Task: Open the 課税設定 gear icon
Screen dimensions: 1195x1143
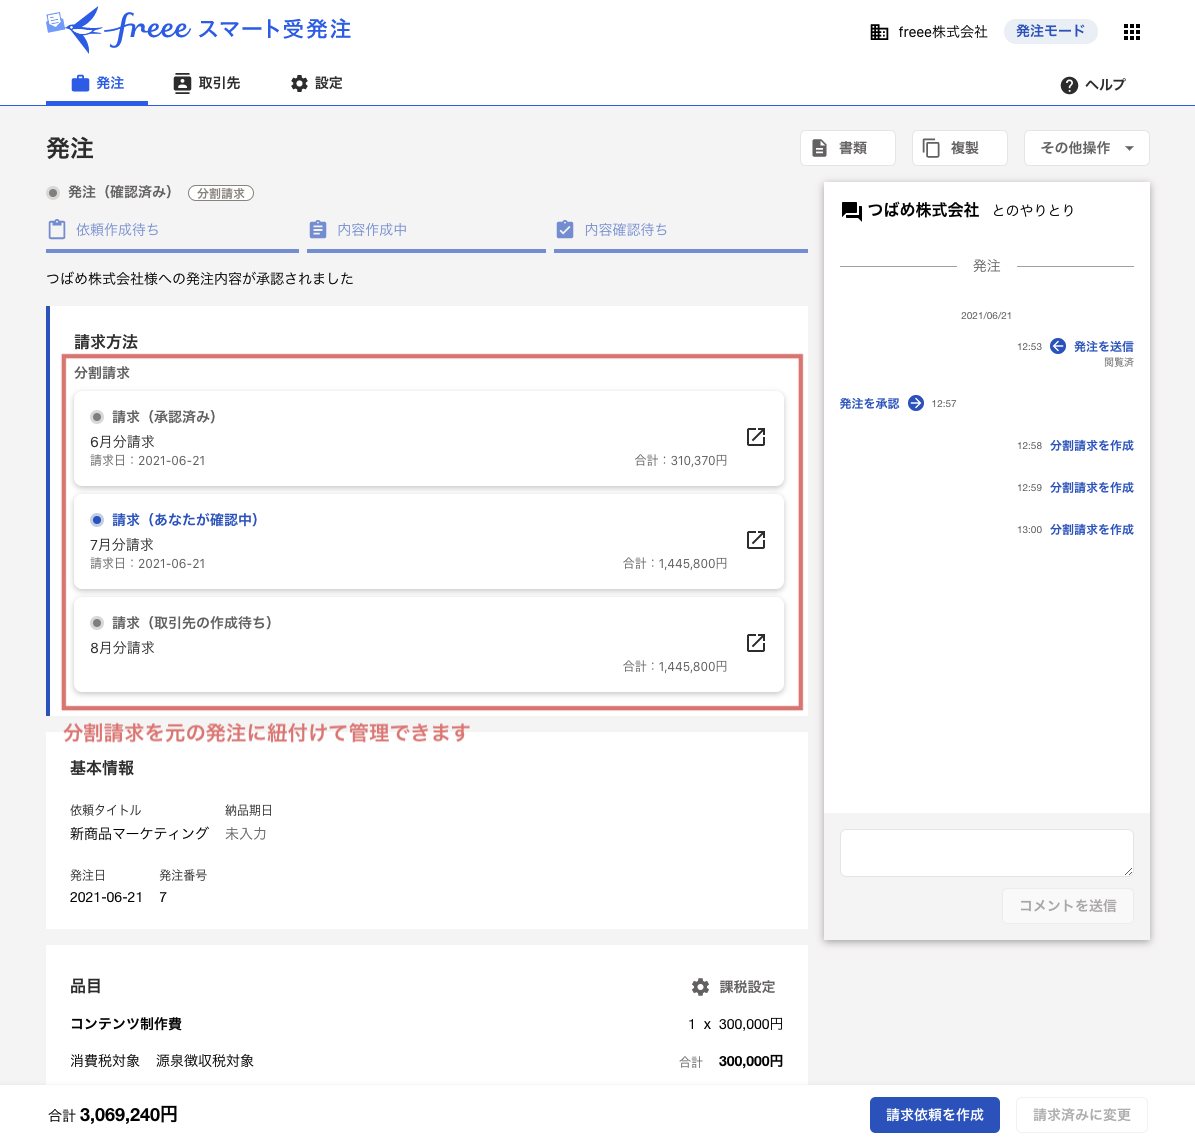Action: click(700, 987)
